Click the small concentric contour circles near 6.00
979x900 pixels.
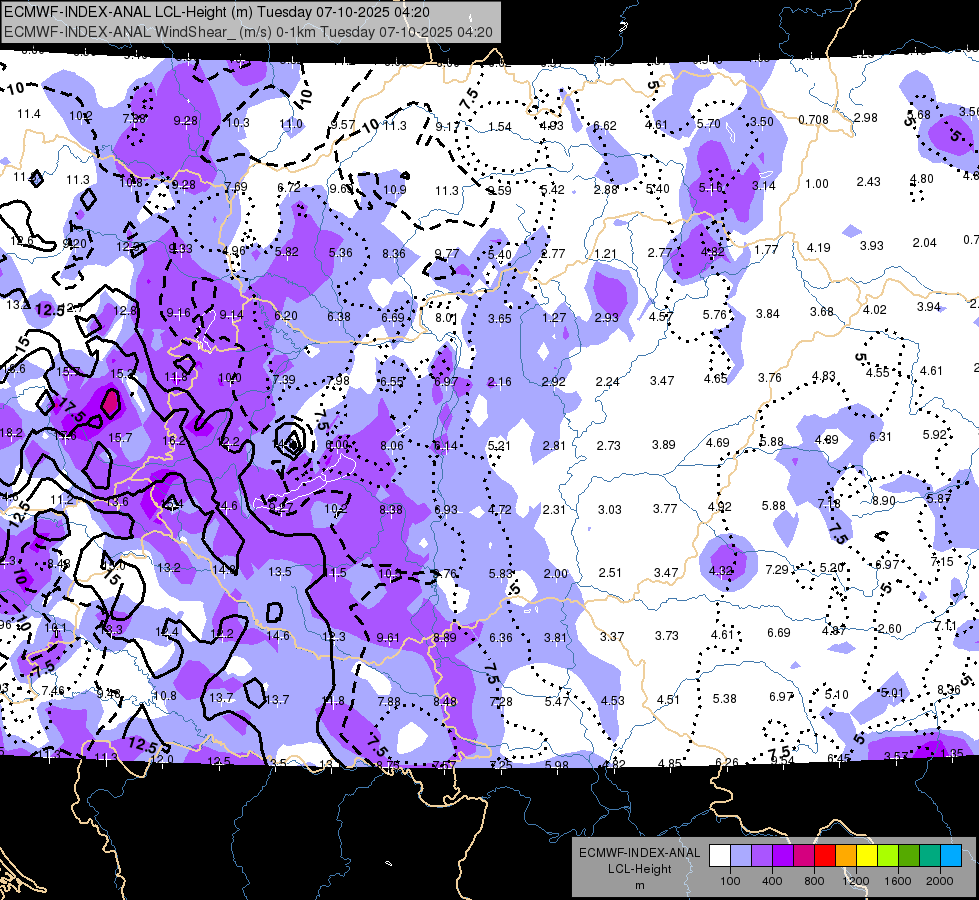[291, 440]
